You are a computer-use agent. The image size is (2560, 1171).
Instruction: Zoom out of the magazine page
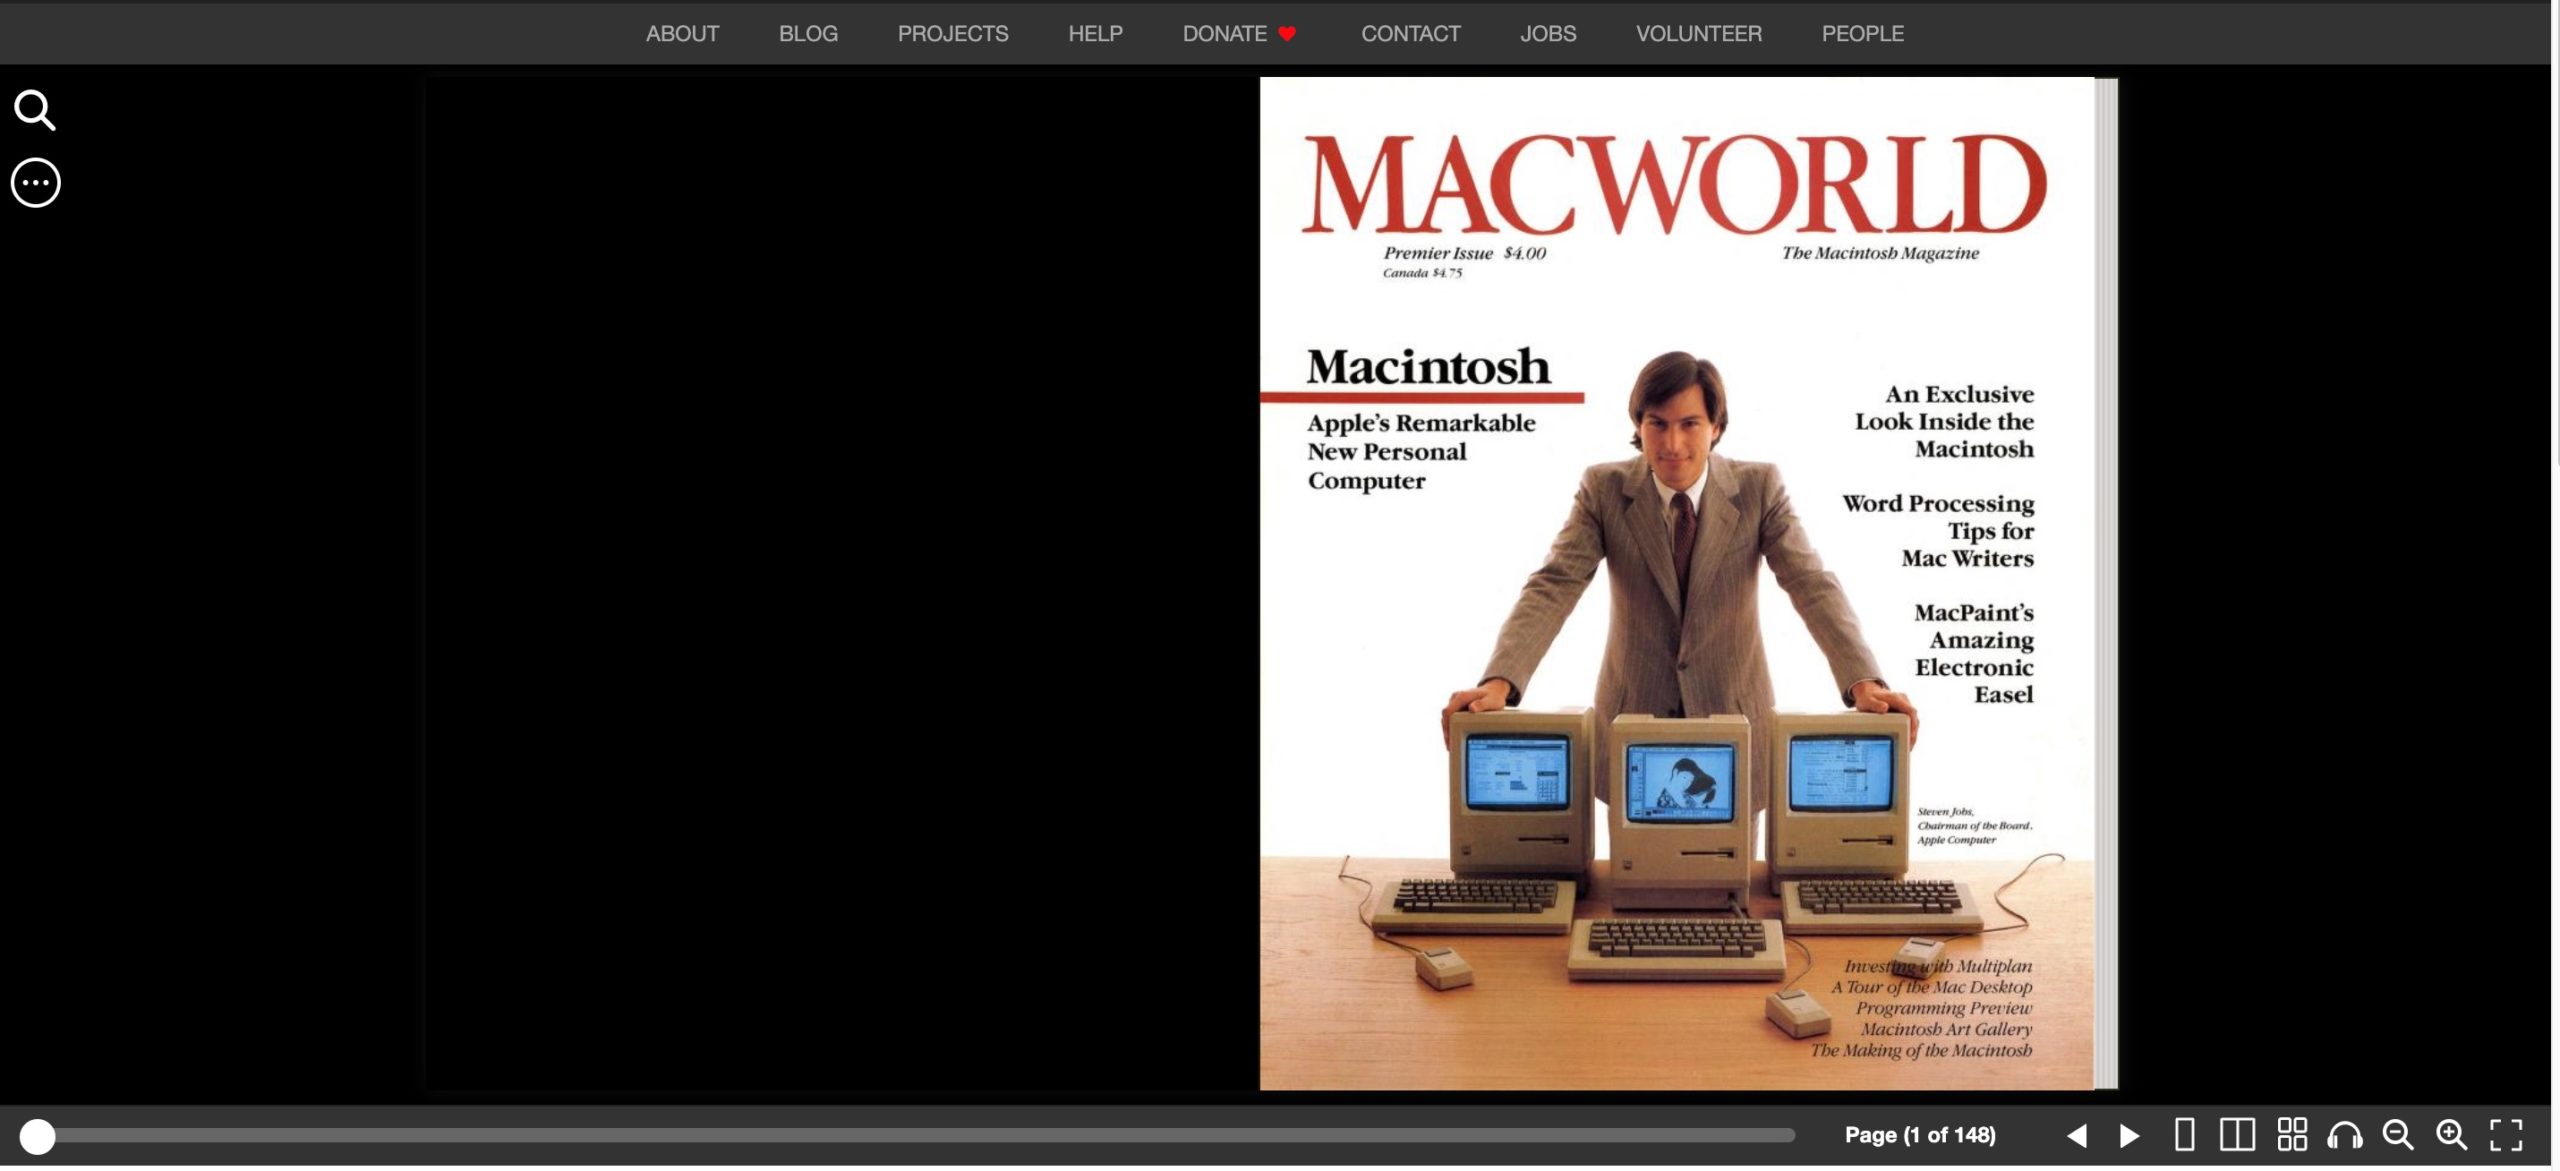pyautogui.click(x=2400, y=1135)
